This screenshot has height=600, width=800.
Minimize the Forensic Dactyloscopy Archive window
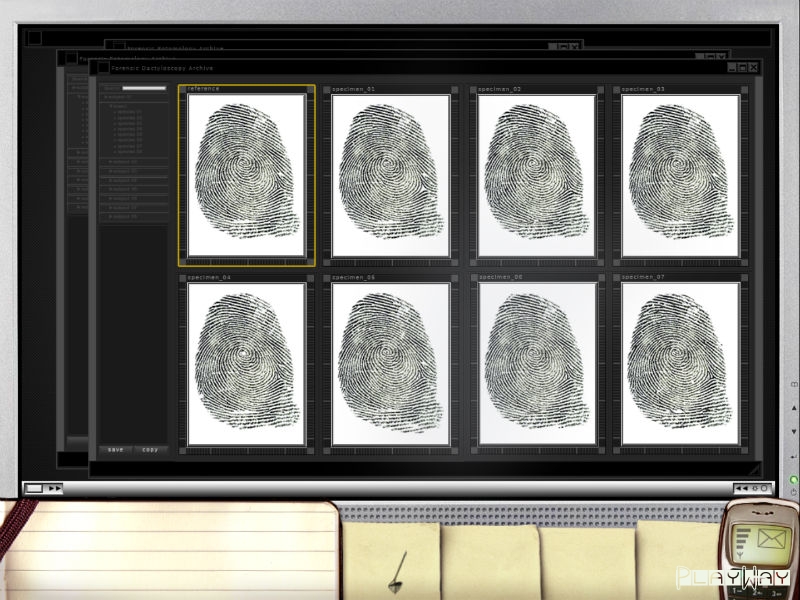[731, 67]
